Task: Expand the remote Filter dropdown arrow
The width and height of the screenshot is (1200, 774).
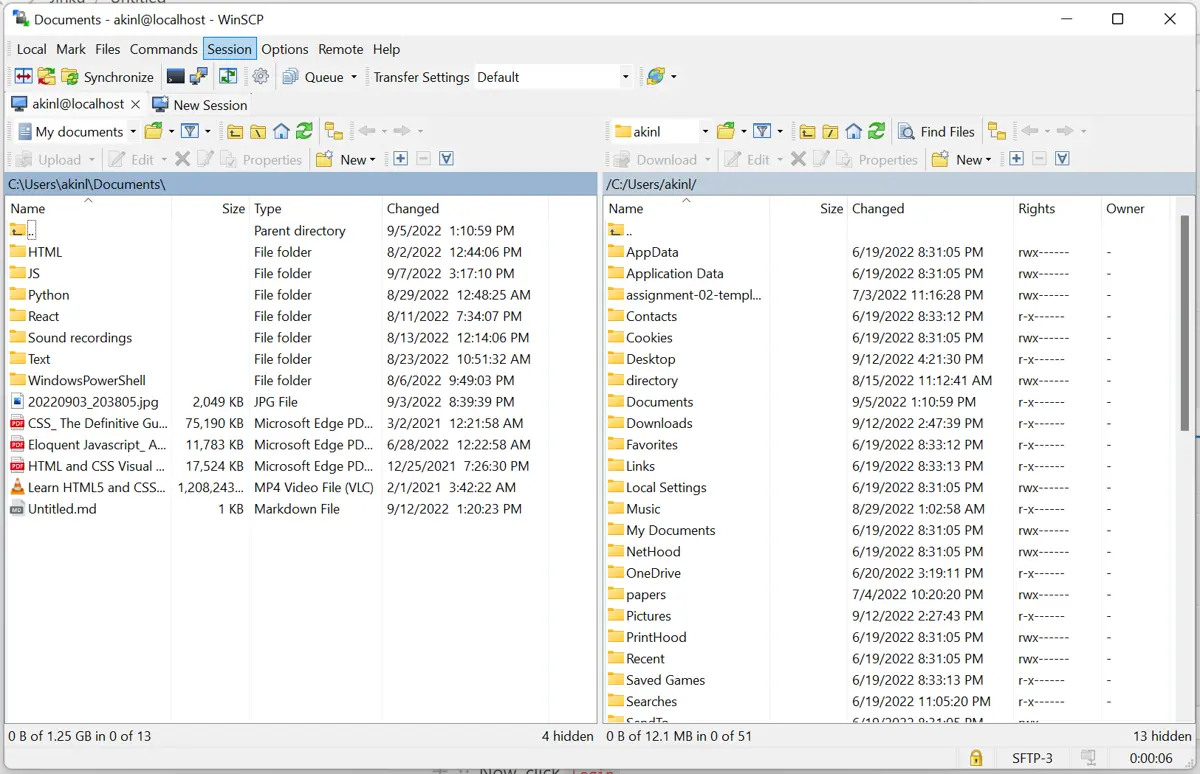Action: tap(780, 131)
